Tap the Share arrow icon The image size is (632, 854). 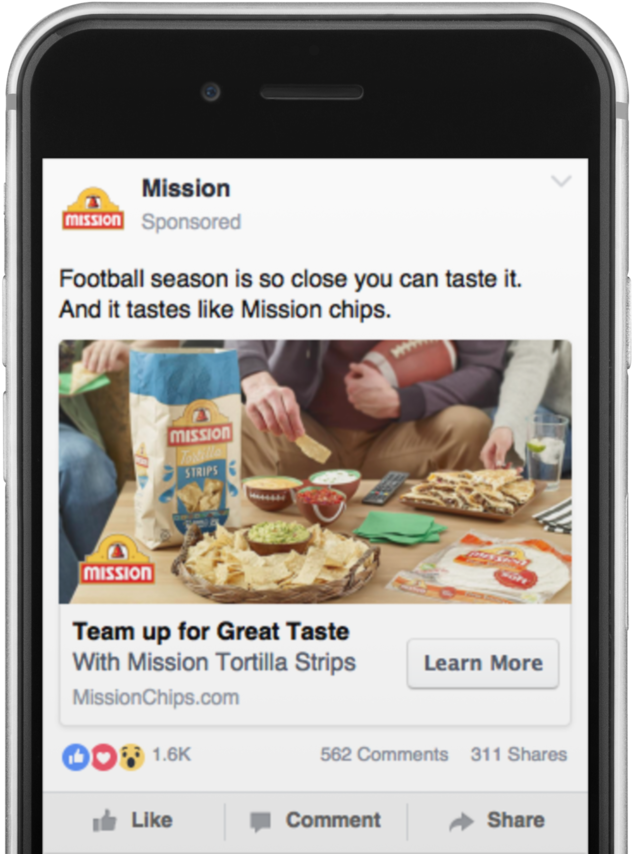click(461, 821)
